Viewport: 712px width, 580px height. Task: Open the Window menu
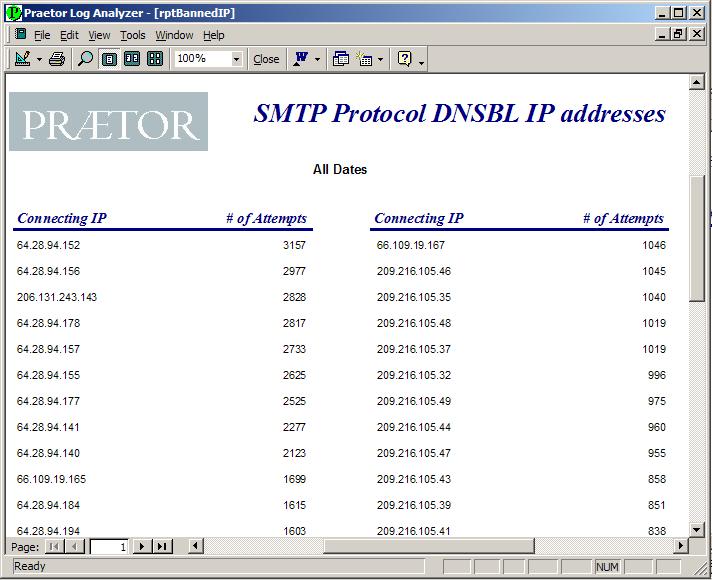(x=174, y=35)
